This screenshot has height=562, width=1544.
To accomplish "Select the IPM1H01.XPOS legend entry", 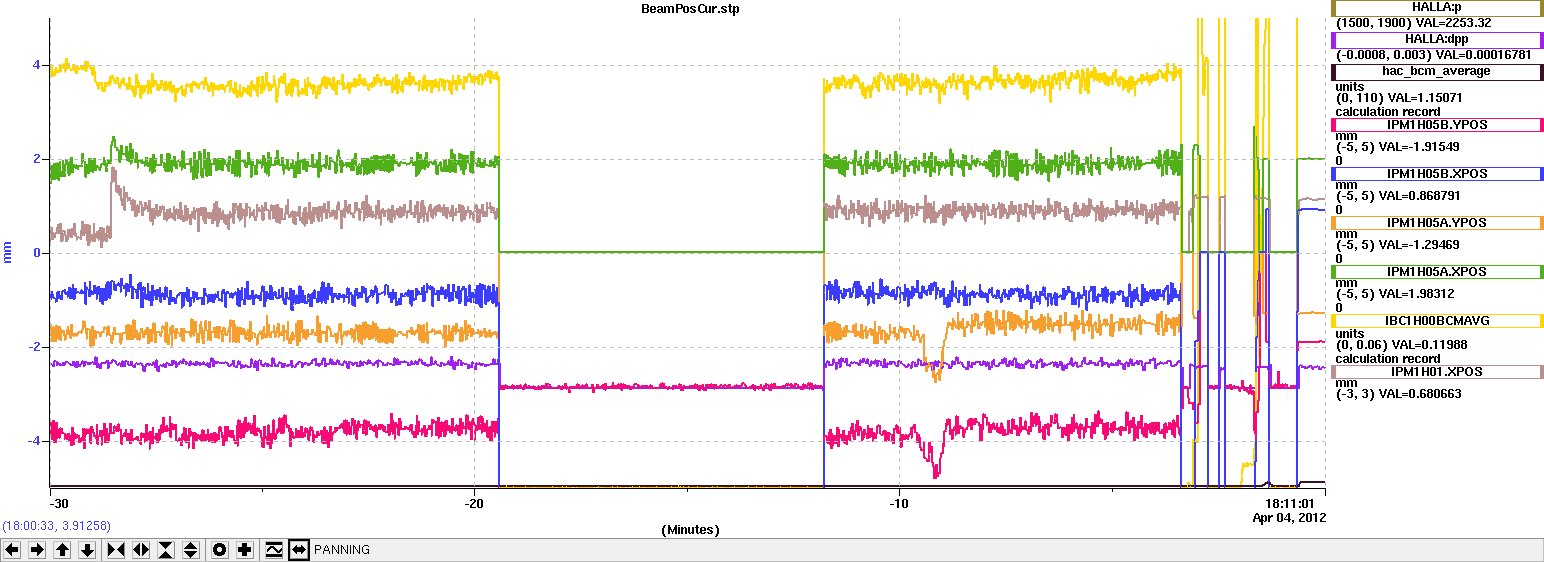I will (x=1436, y=372).
